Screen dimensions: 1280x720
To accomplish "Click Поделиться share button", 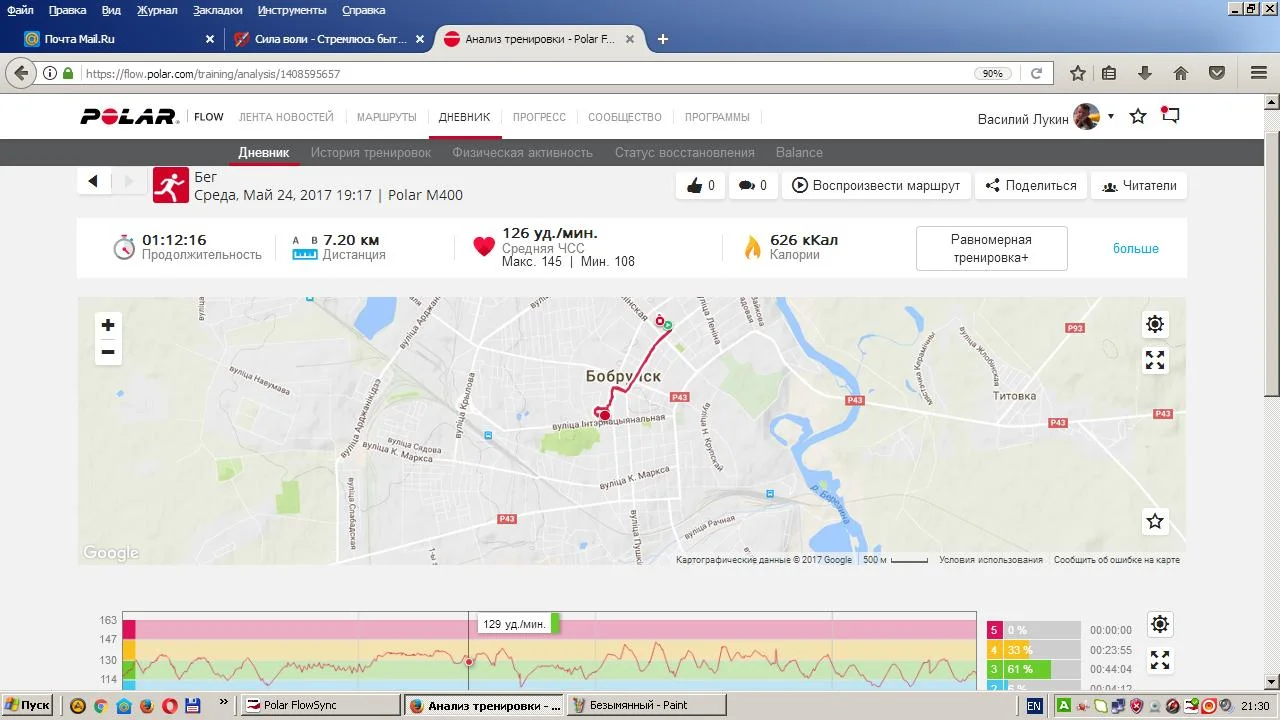I will (1031, 185).
